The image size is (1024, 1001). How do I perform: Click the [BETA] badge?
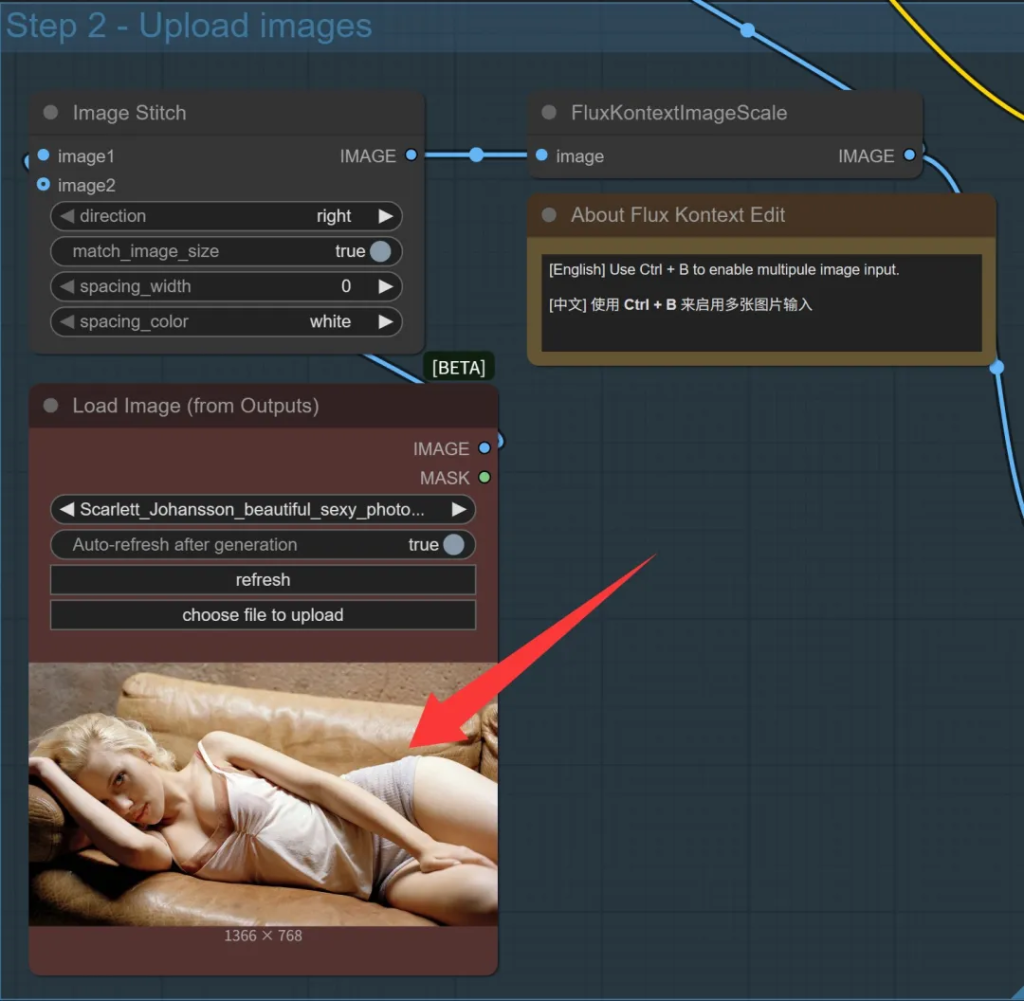(458, 368)
